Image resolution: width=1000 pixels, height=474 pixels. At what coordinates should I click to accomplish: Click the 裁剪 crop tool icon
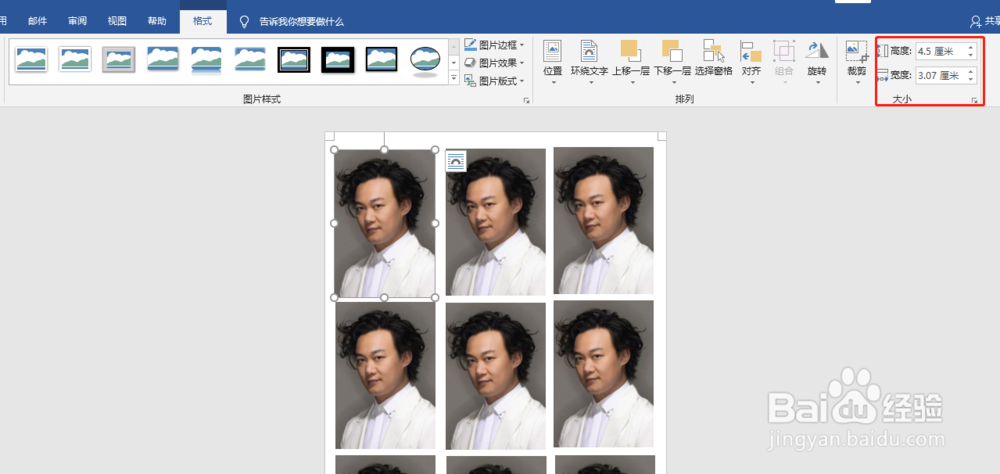(x=857, y=51)
